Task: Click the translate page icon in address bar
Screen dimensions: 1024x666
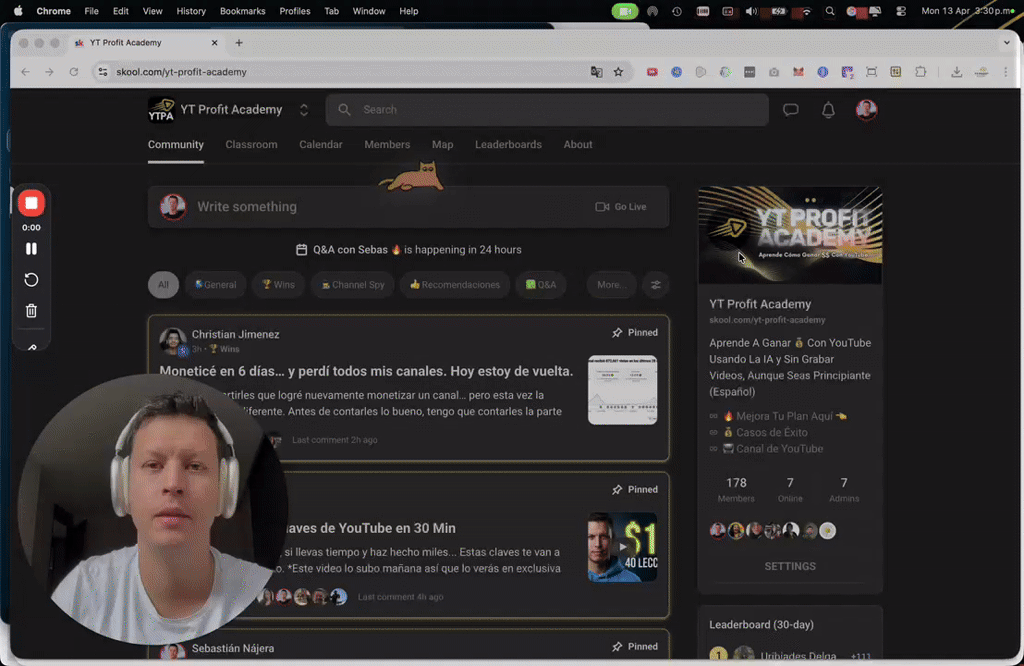Action: pos(596,72)
